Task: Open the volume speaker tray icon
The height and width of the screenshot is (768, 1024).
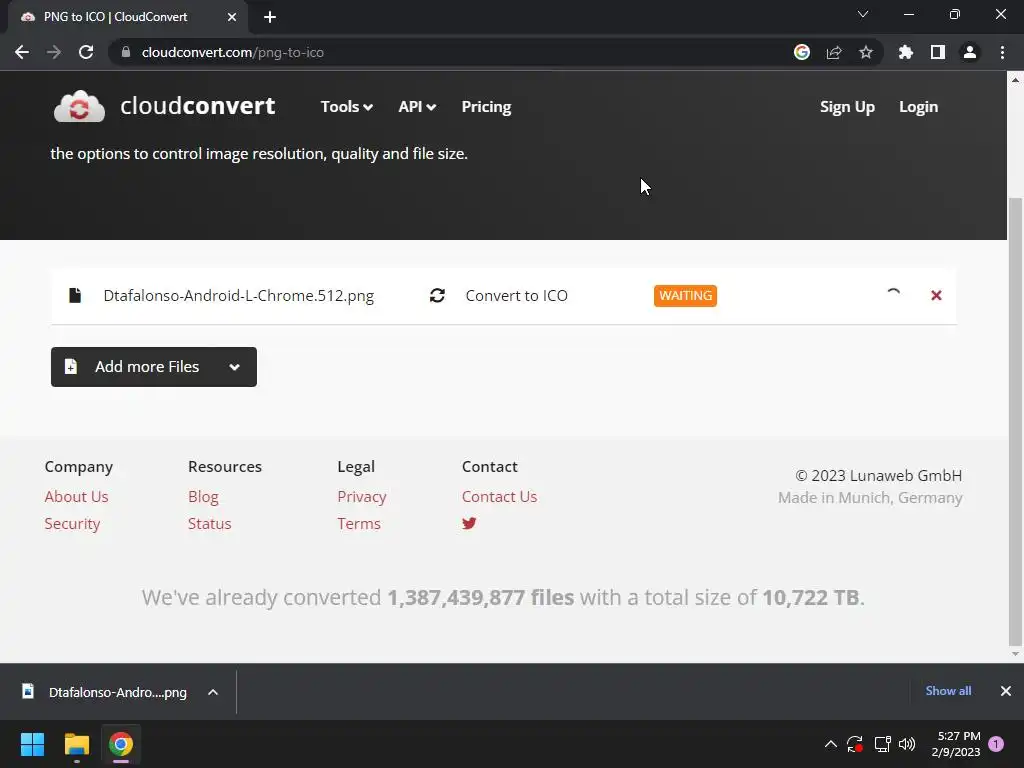Action: [907, 744]
